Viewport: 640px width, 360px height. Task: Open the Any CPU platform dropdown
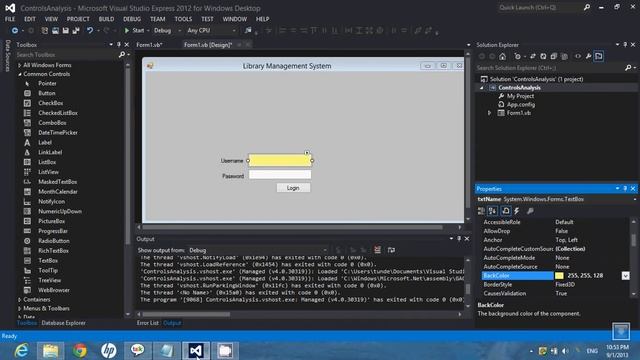pos(234,31)
